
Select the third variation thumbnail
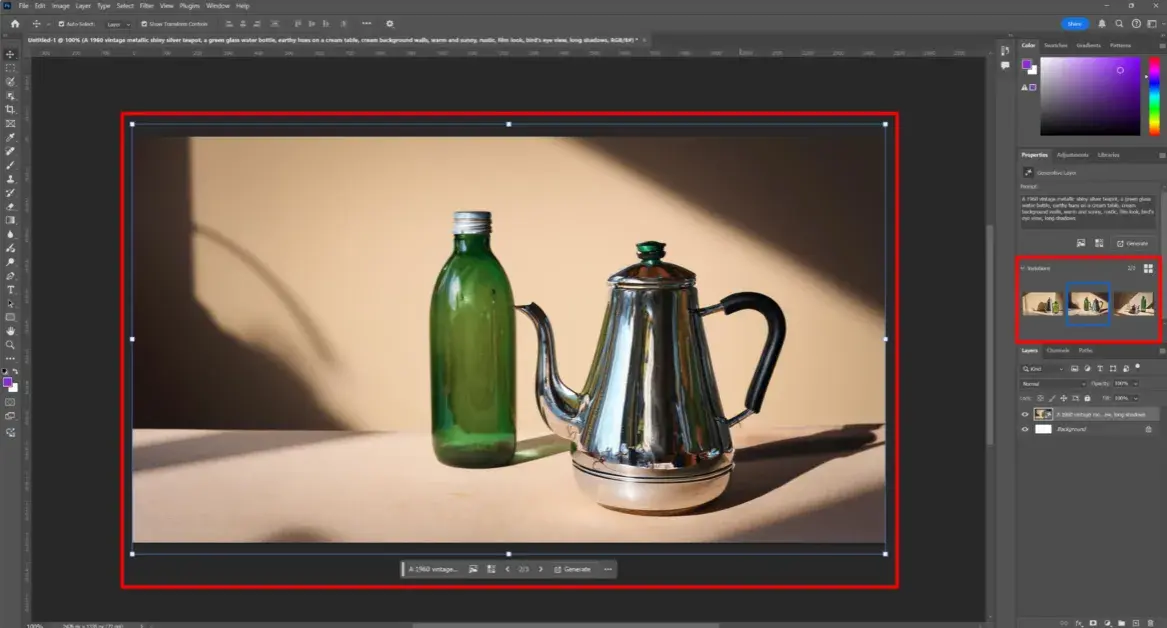[x=1134, y=304]
